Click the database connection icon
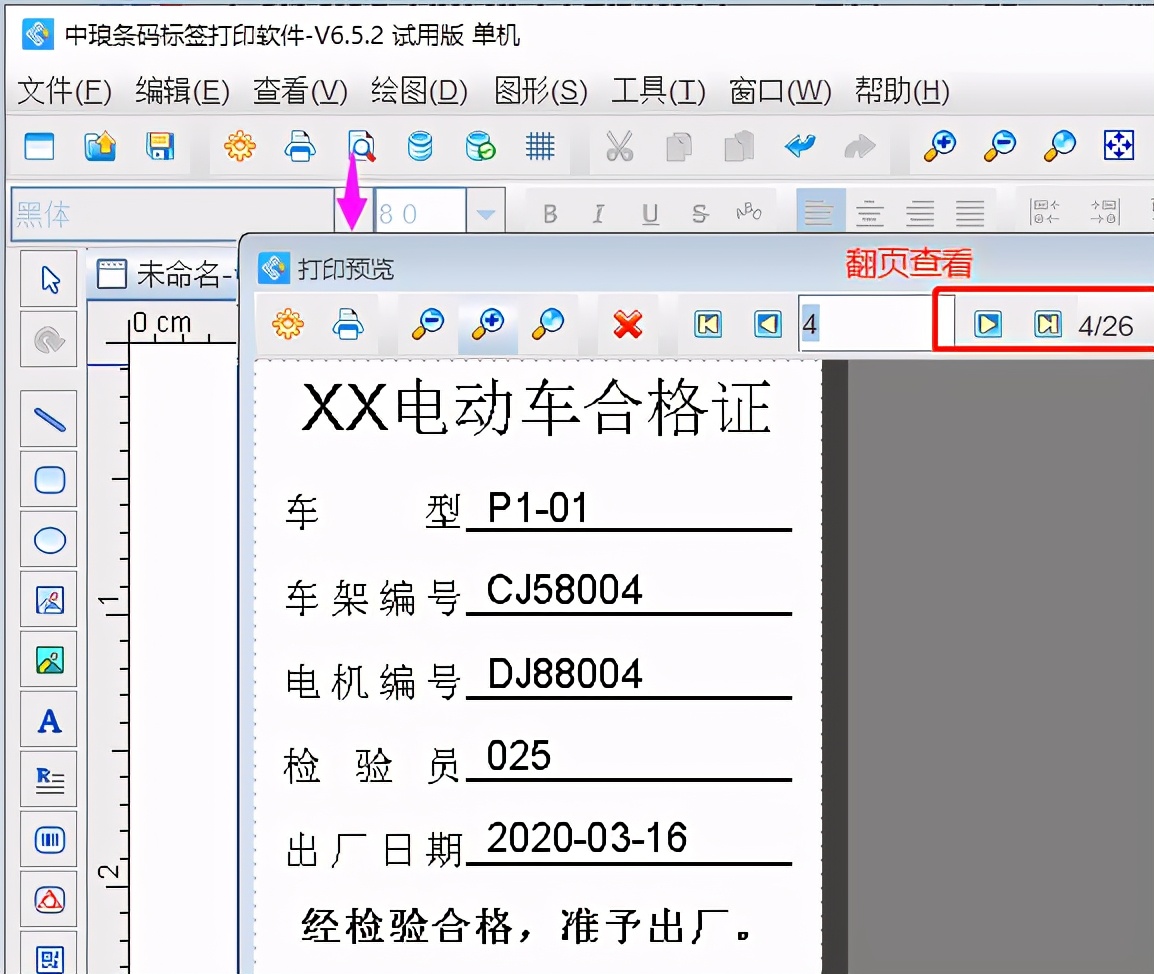Viewport: 1154px width, 974px height. [x=420, y=145]
